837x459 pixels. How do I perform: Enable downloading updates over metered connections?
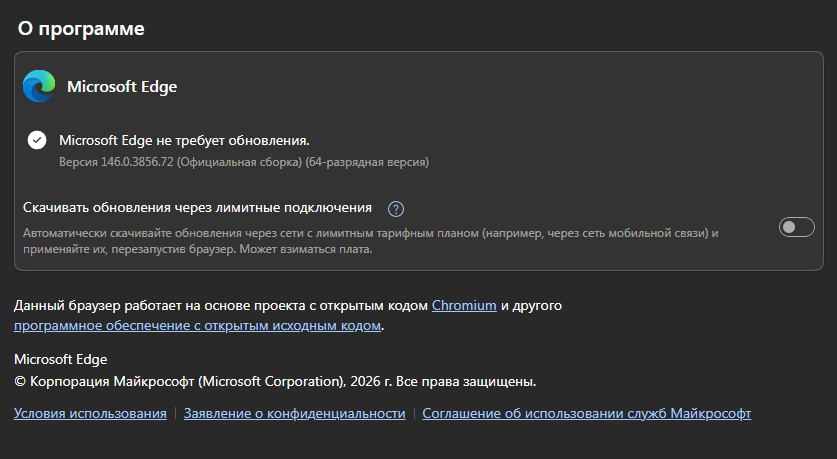(x=797, y=228)
